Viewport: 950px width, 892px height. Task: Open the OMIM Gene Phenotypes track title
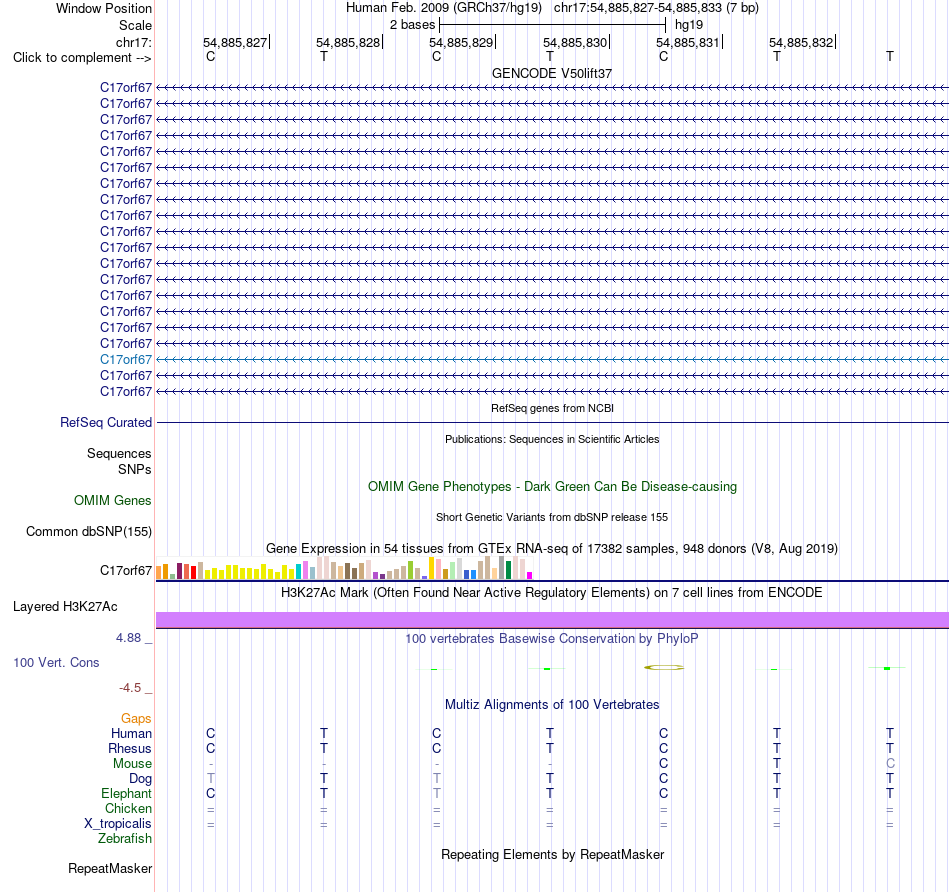(x=552, y=487)
